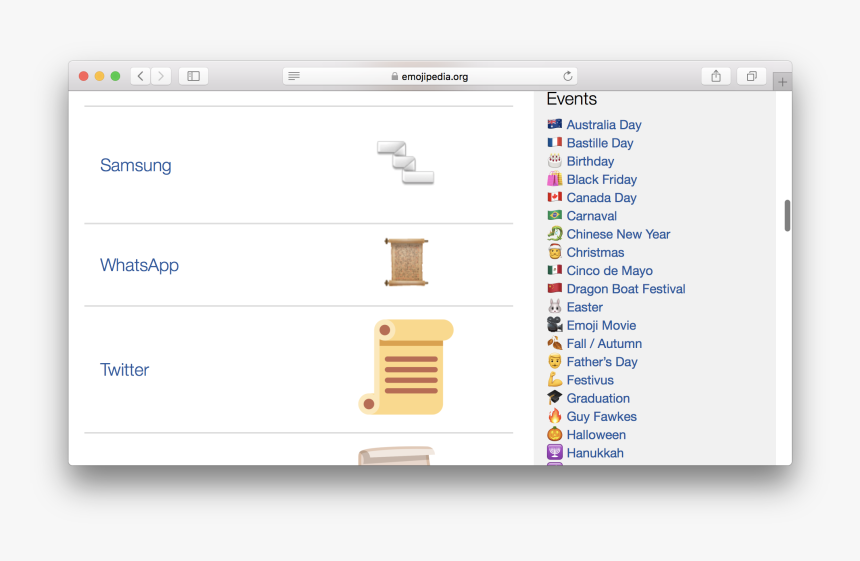
Task: Click the flexed biceps icon
Action: coord(555,379)
